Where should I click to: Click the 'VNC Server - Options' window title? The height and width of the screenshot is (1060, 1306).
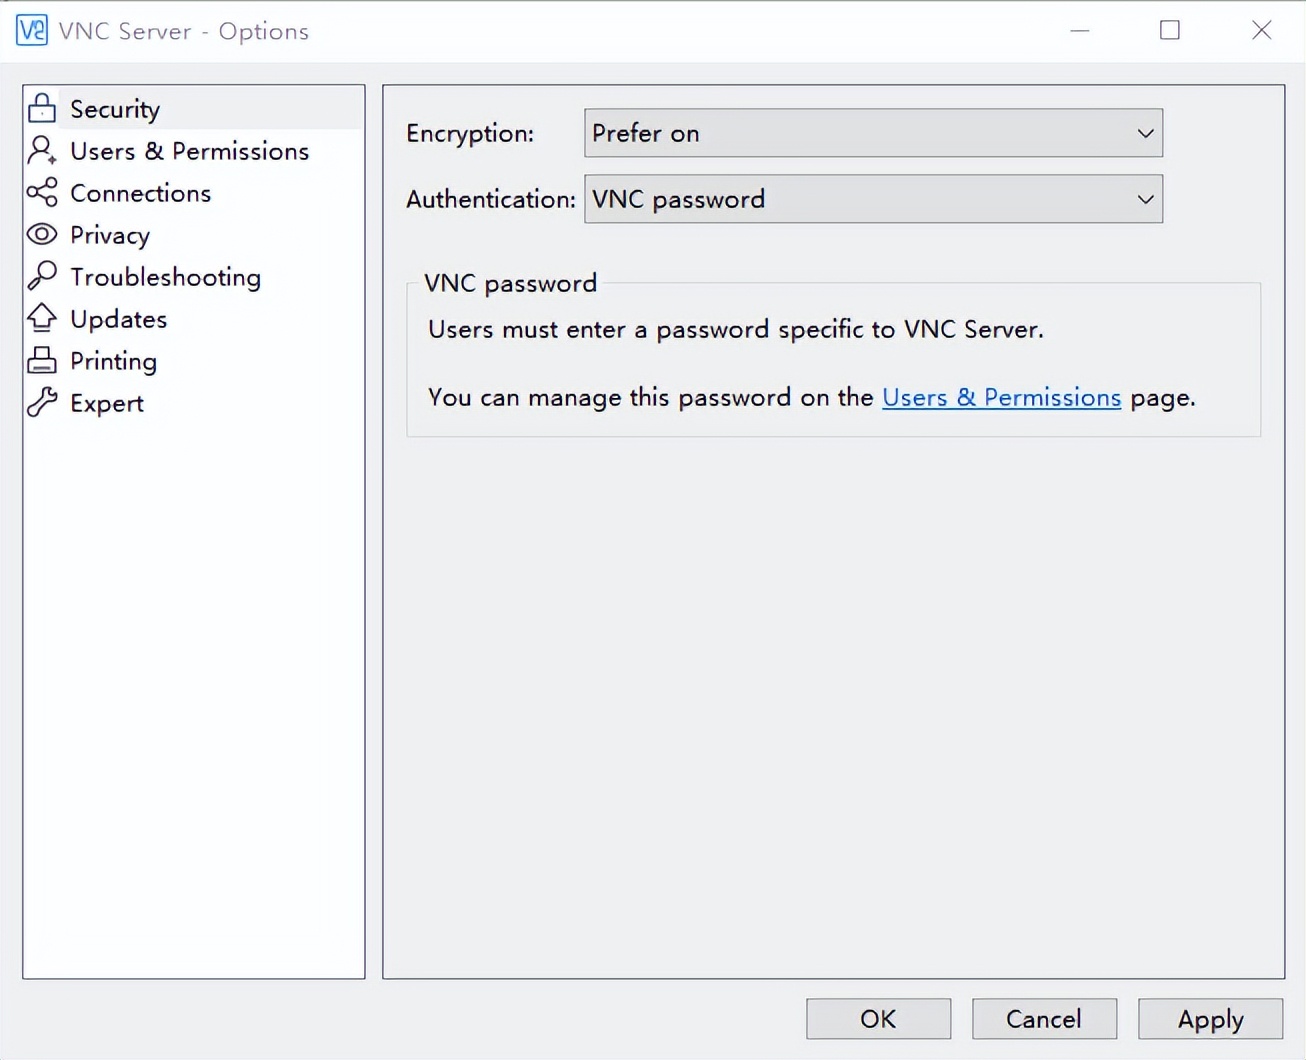pos(184,31)
